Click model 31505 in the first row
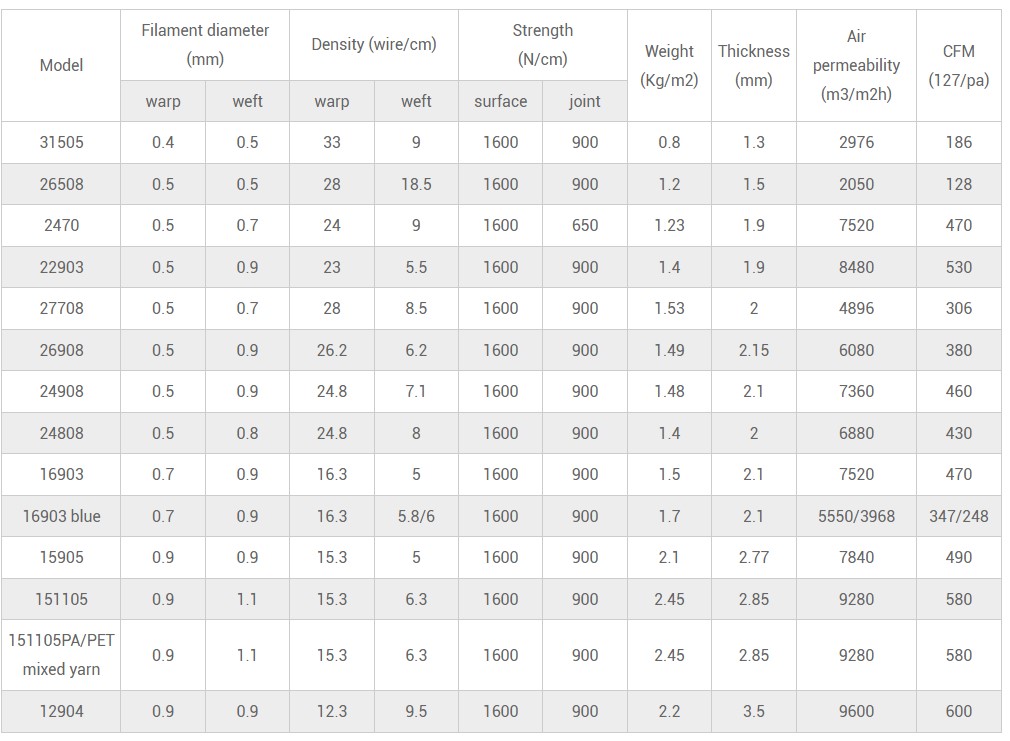Image resolution: width=1010 pixels, height=741 pixels. [x=61, y=142]
